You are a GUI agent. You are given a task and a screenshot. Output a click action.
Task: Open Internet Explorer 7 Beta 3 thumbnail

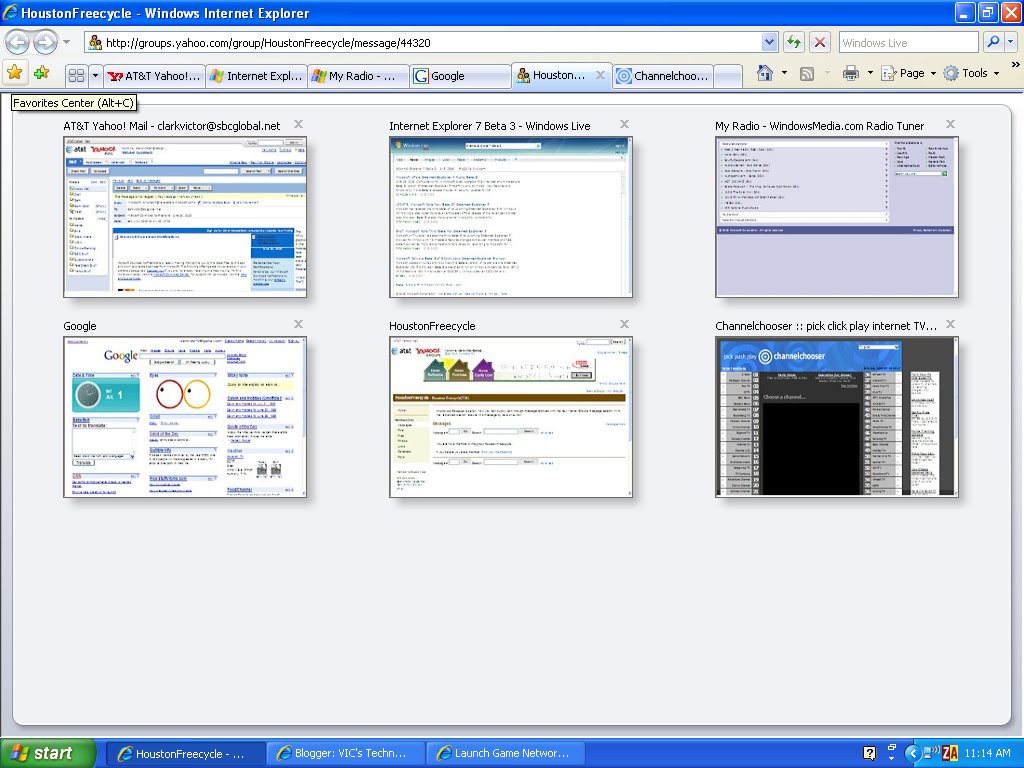point(511,217)
